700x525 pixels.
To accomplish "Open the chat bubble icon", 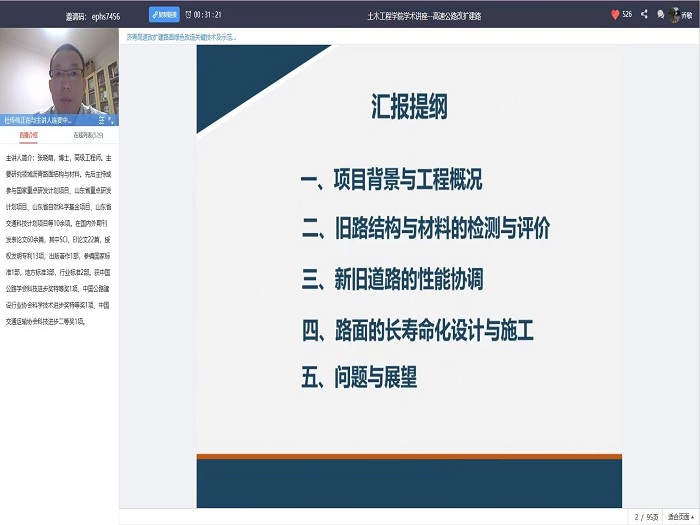I will [661, 15].
